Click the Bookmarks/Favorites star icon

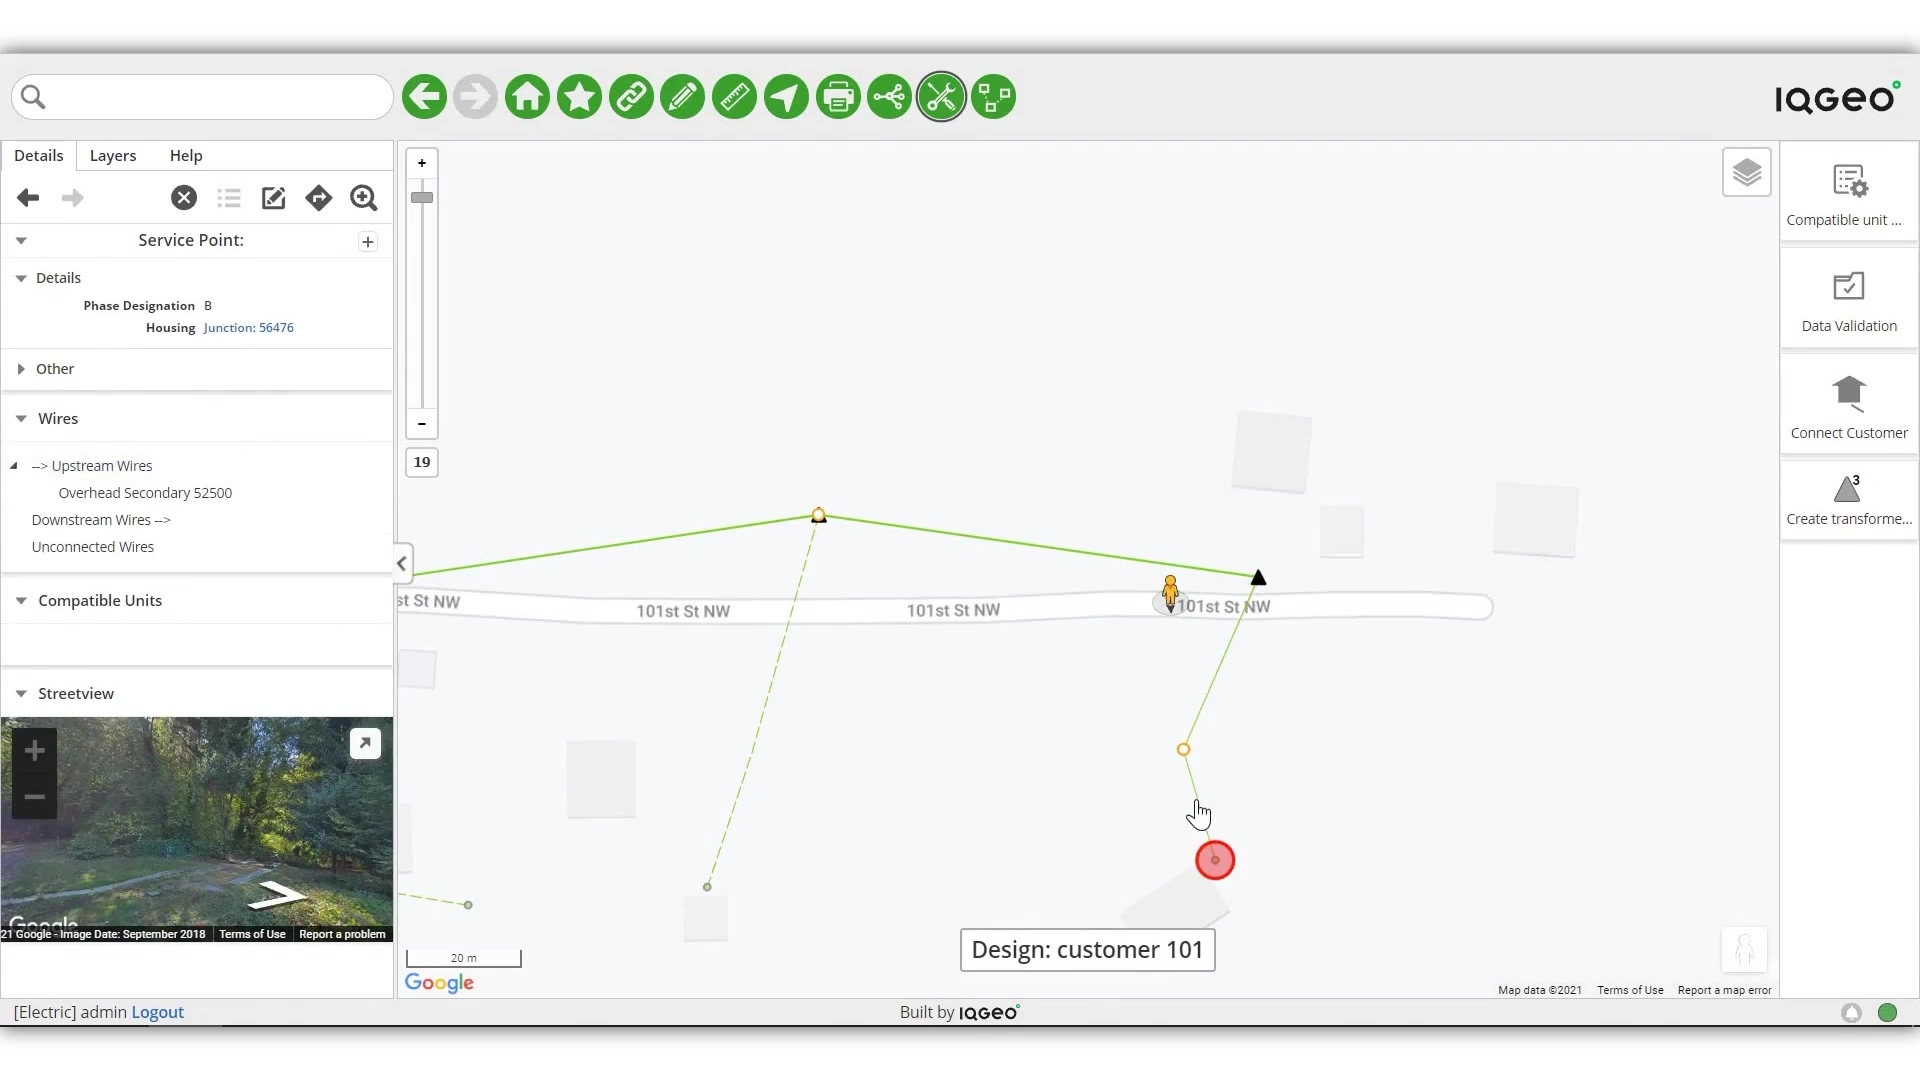tap(578, 96)
